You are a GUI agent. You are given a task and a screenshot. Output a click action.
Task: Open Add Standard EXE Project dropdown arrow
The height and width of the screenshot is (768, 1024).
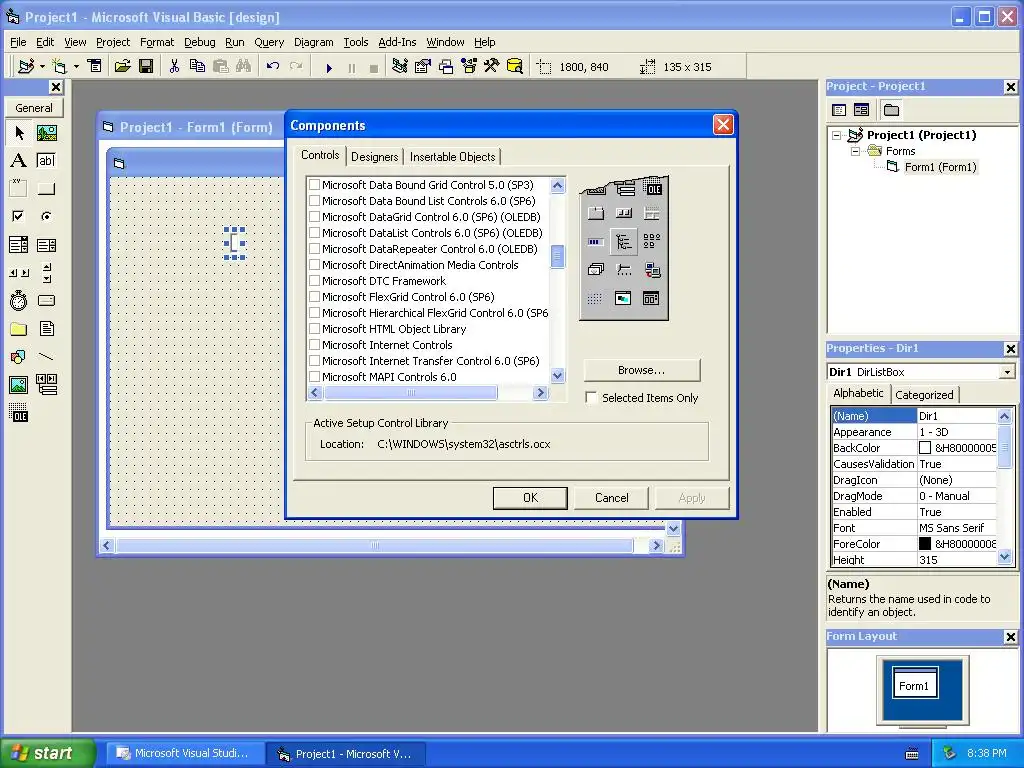coord(42,67)
